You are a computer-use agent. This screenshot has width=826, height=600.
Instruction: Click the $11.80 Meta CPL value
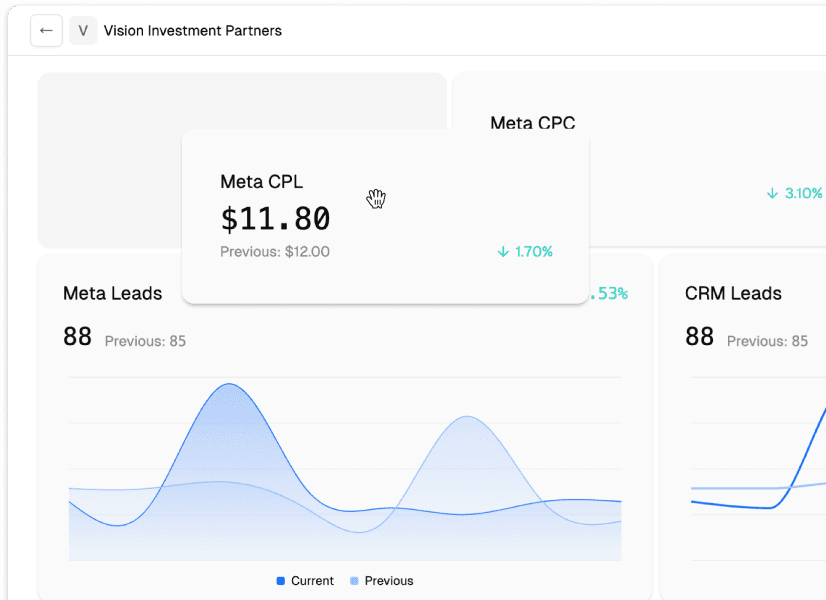[x=275, y=218]
